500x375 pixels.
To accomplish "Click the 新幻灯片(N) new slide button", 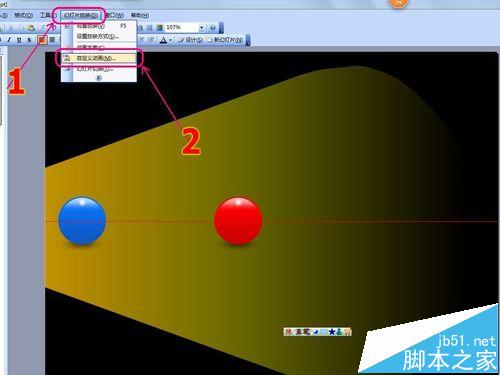I will point(225,40).
